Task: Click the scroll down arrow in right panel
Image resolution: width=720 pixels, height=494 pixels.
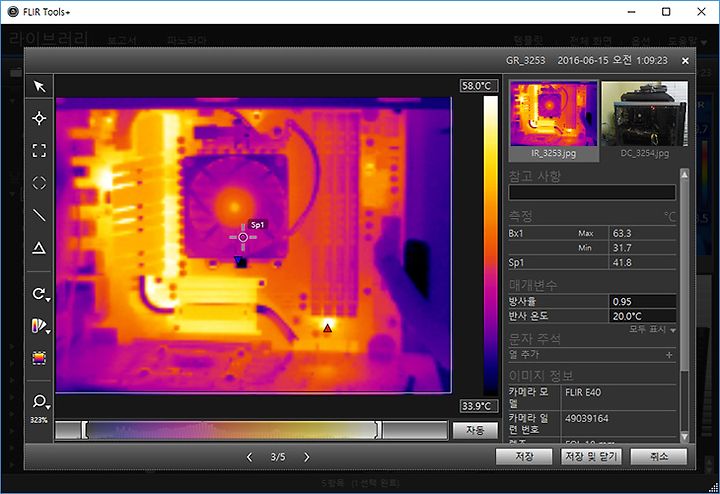Action: point(684,437)
